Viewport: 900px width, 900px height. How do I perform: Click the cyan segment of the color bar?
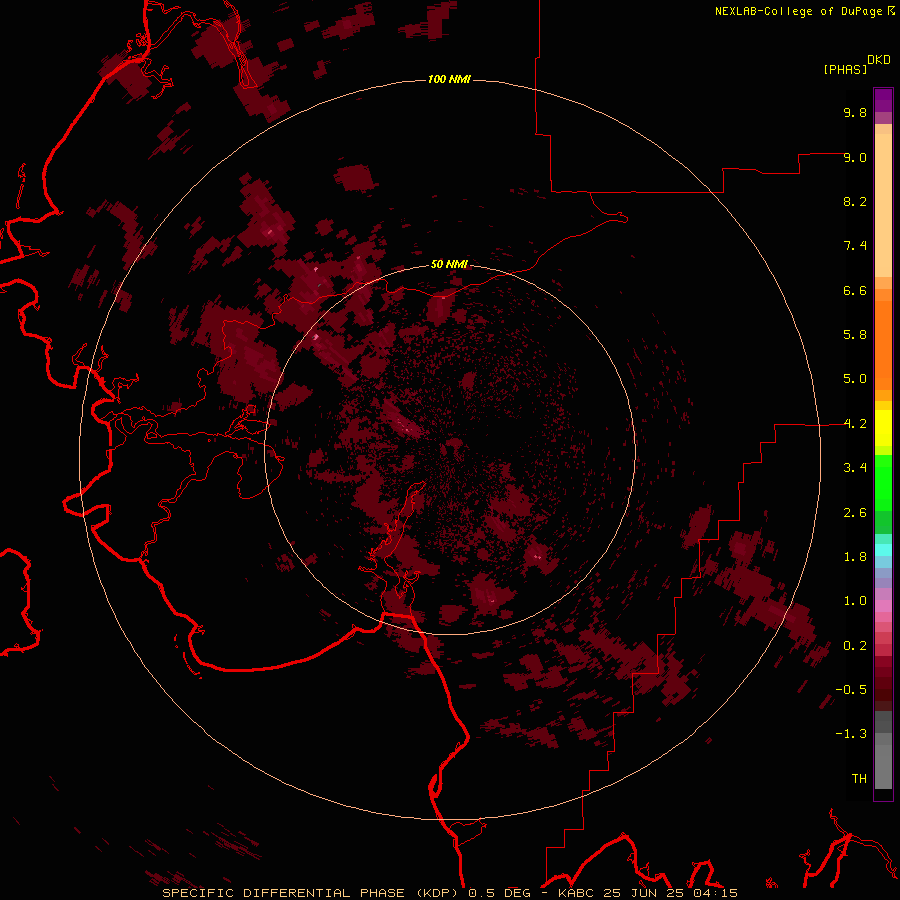pos(883,549)
